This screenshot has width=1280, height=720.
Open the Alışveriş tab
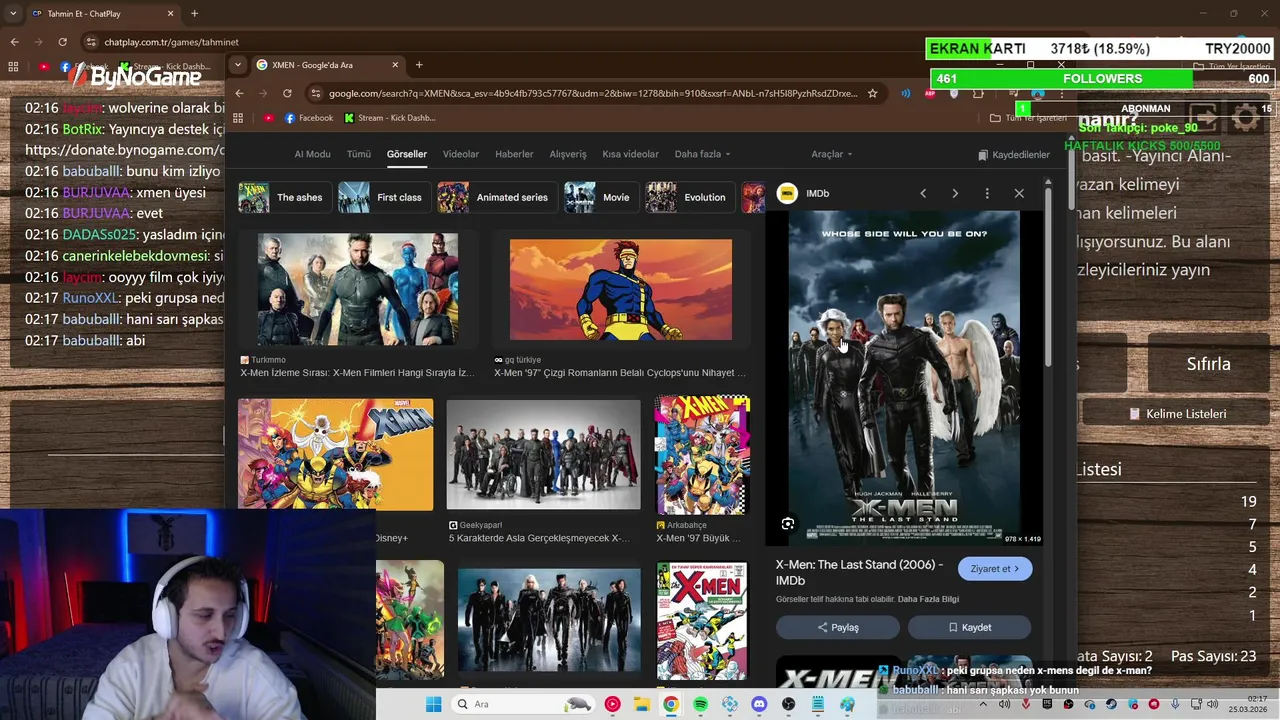click(x=568, y=154)
